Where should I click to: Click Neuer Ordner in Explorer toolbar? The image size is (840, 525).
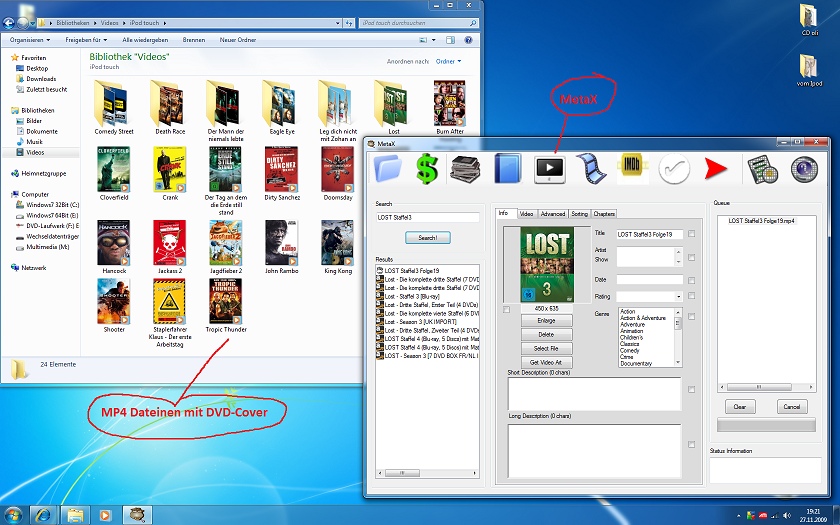coord(237,40)
